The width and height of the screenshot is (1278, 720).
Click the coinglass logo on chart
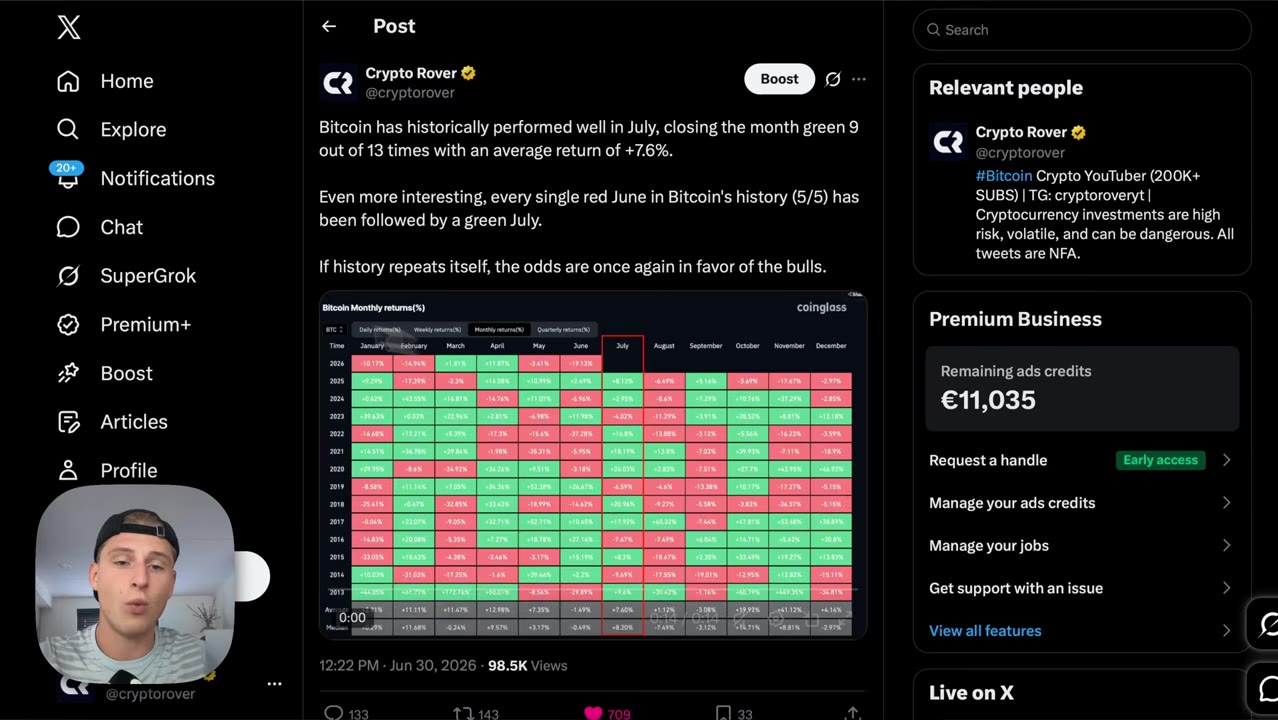tap(821, 308)
